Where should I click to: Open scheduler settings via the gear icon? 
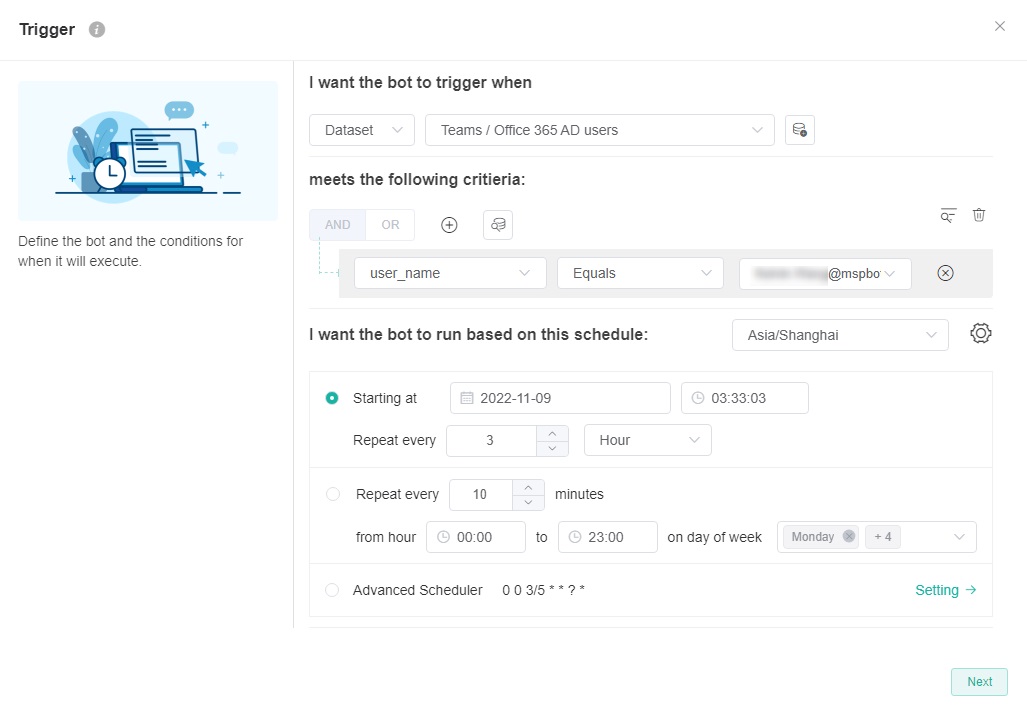coord(980,334)
